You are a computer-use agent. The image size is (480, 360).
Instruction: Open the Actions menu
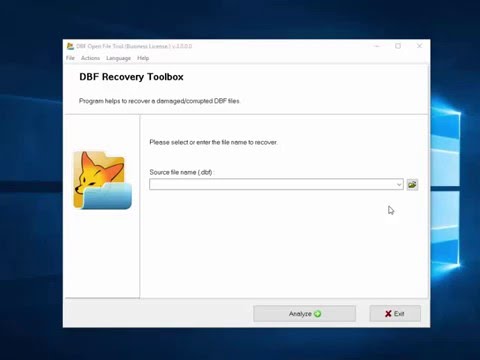pyautogui.click(x=90, y=58)
